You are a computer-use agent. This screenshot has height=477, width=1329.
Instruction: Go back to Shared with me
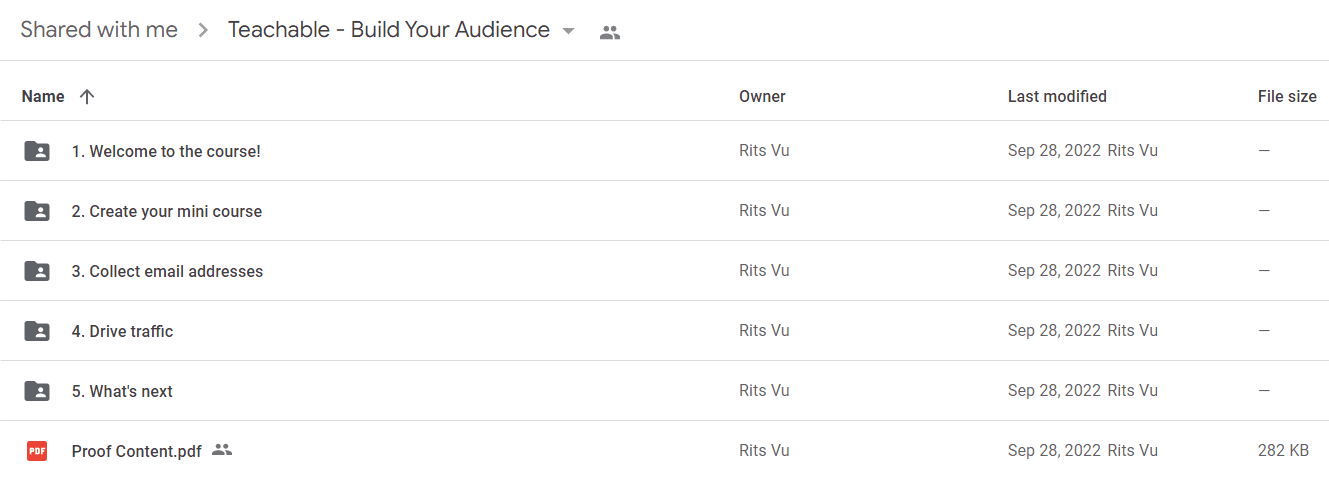pos(99,30)
